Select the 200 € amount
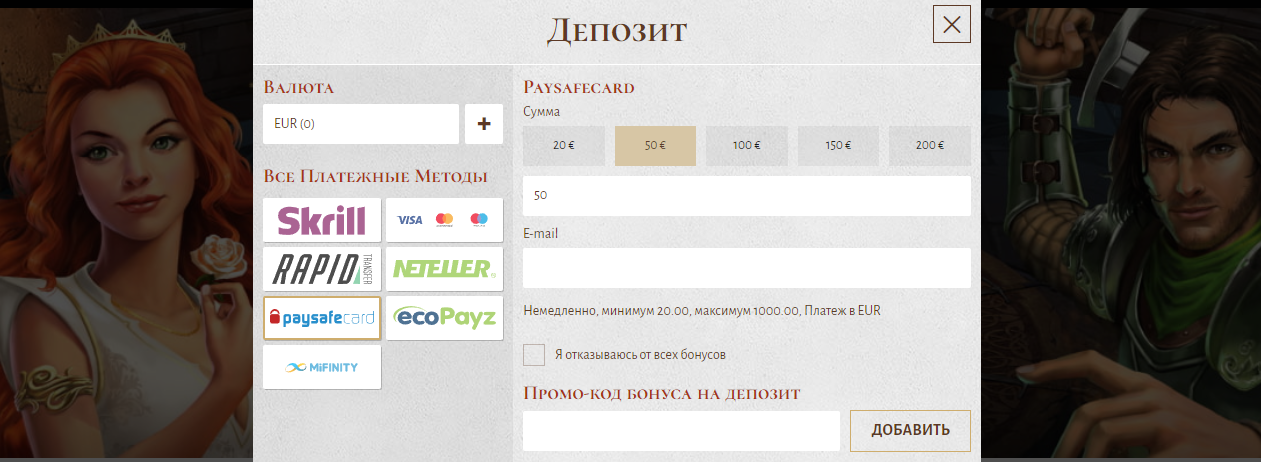The height and width of the screenshot is (462, 1261). click(930, 146)
